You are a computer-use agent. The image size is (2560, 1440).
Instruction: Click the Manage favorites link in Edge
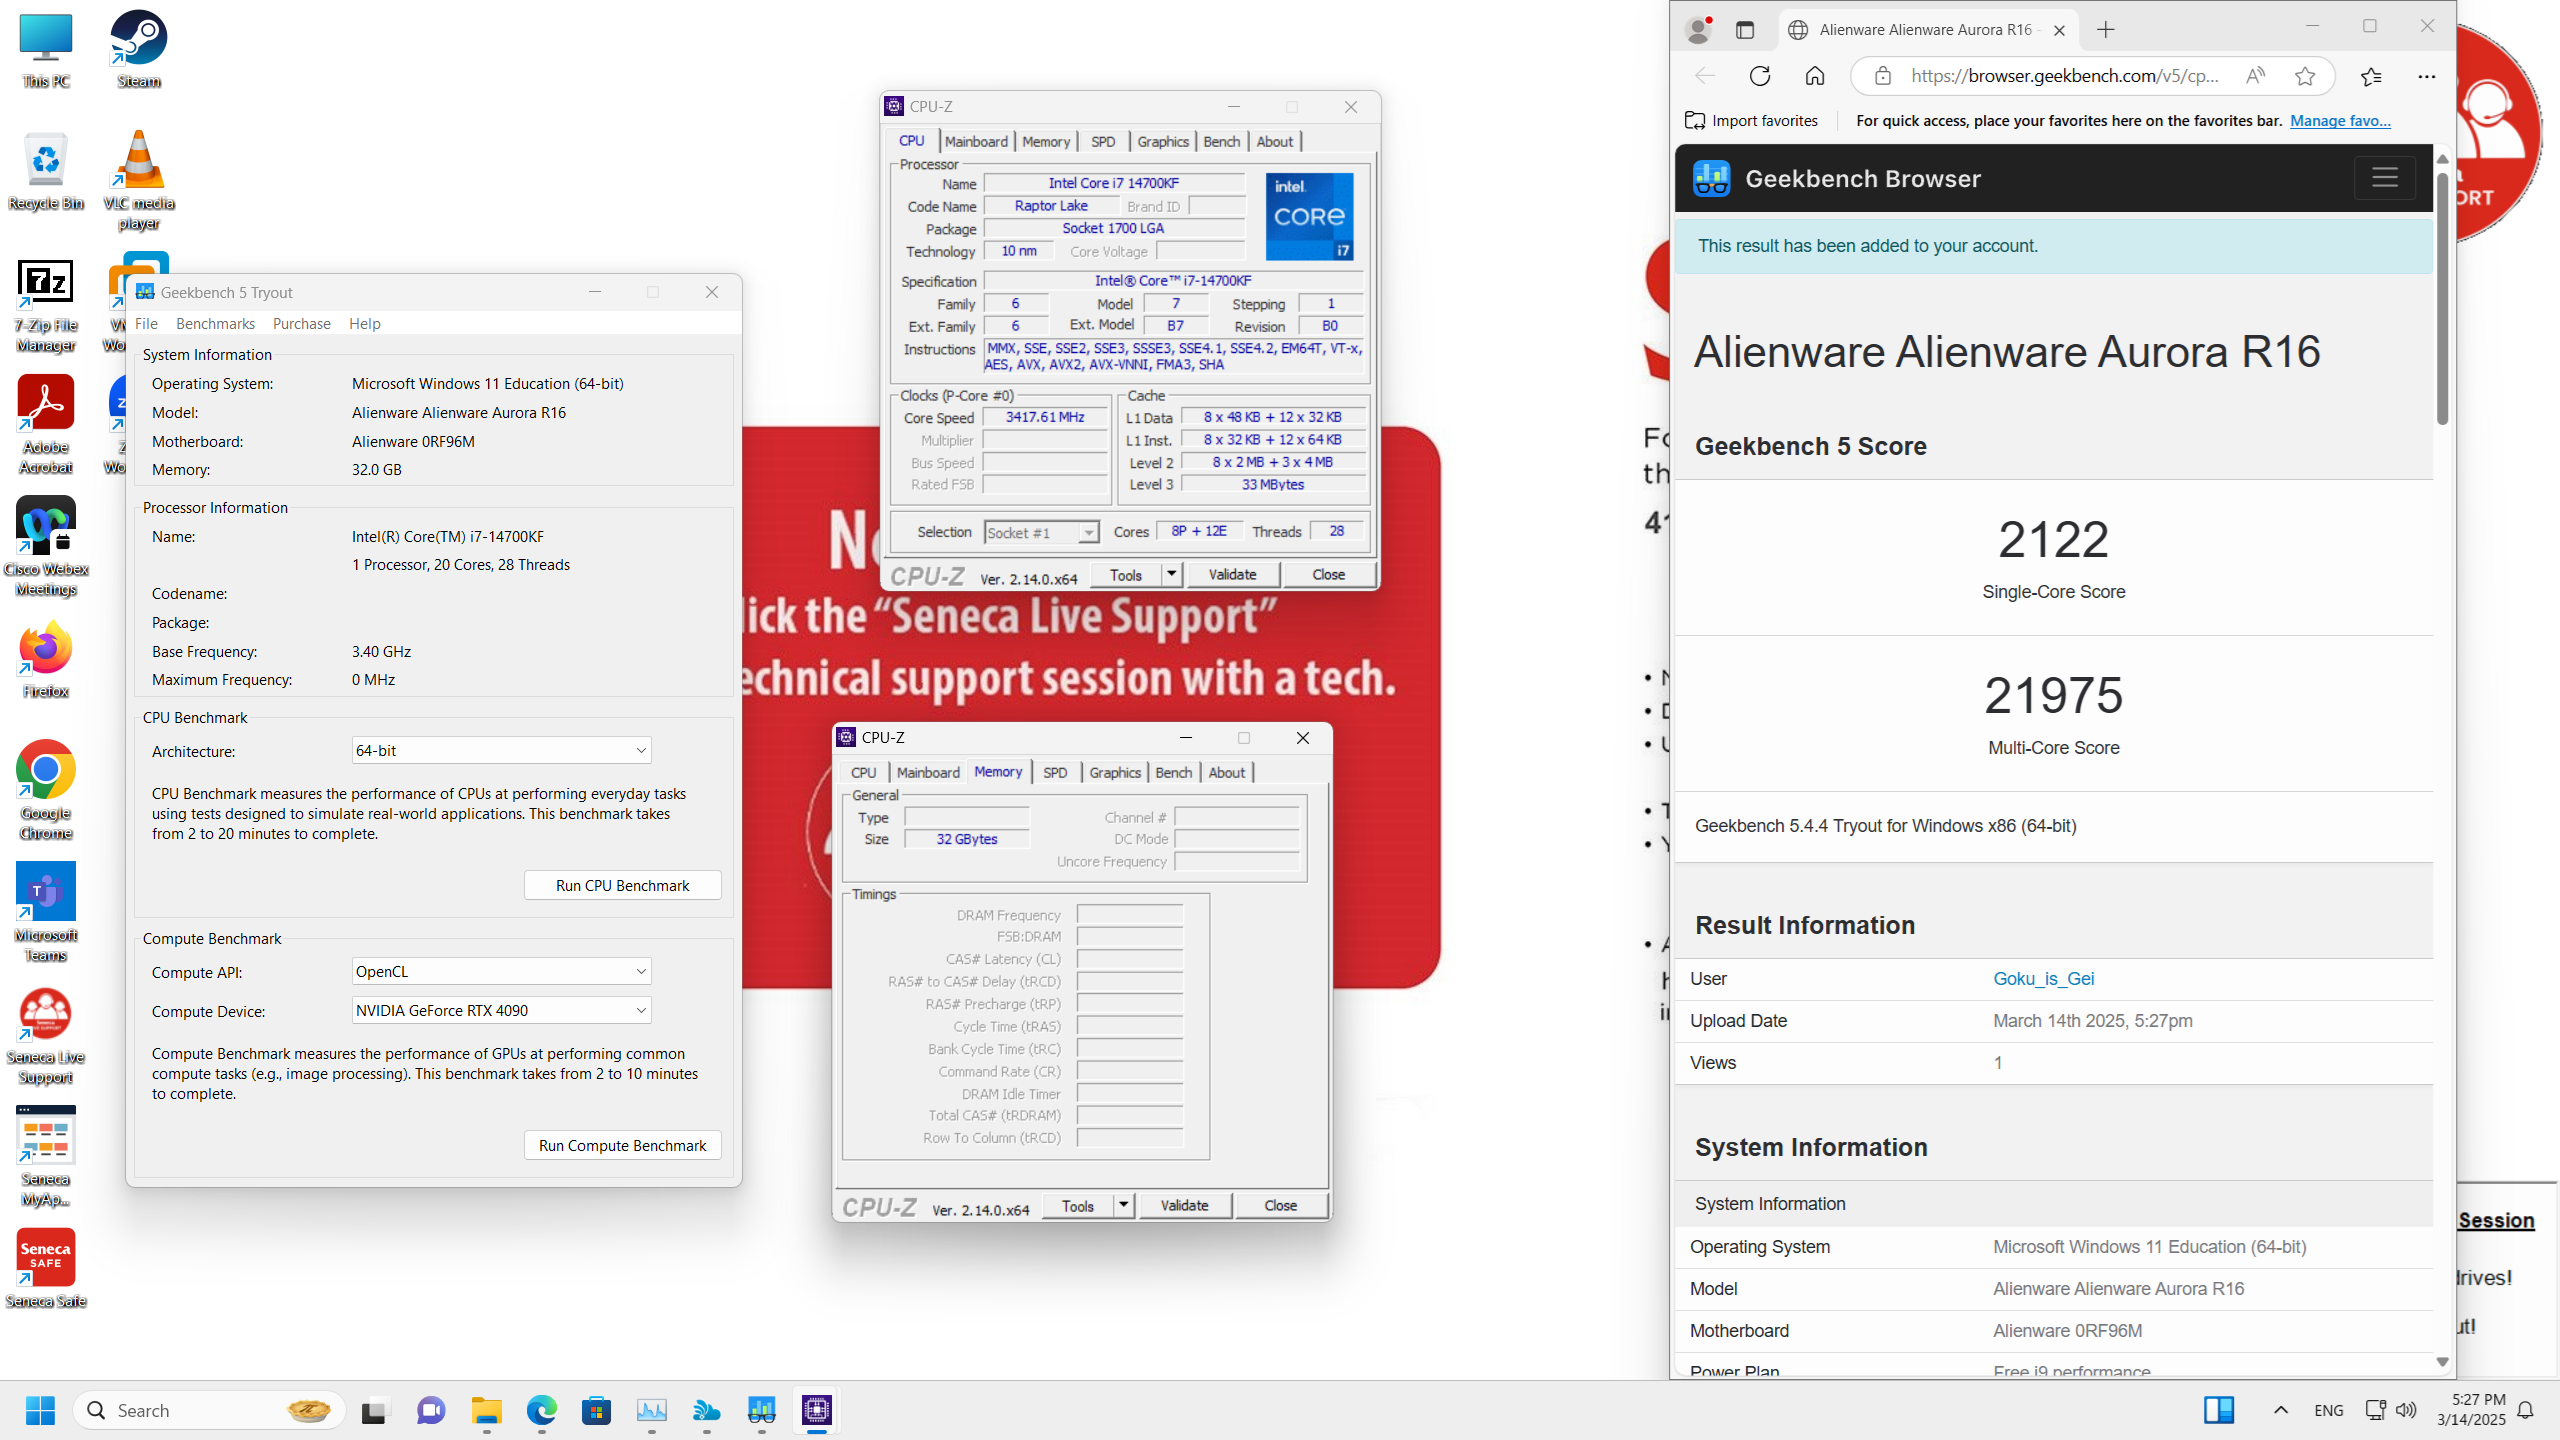tap(2340, 120)
